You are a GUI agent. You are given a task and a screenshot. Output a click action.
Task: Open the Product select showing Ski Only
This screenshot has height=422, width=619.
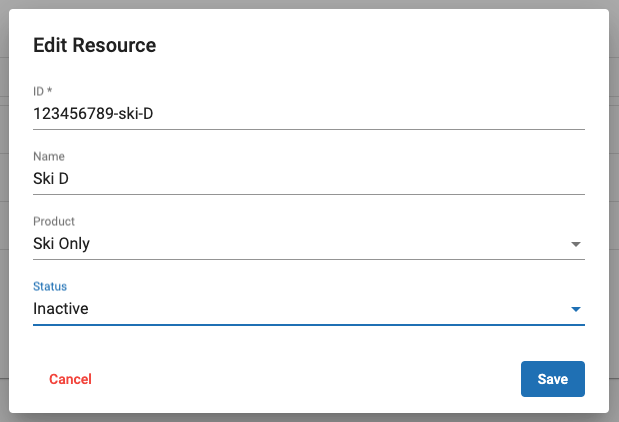click(x=300, y=244)
